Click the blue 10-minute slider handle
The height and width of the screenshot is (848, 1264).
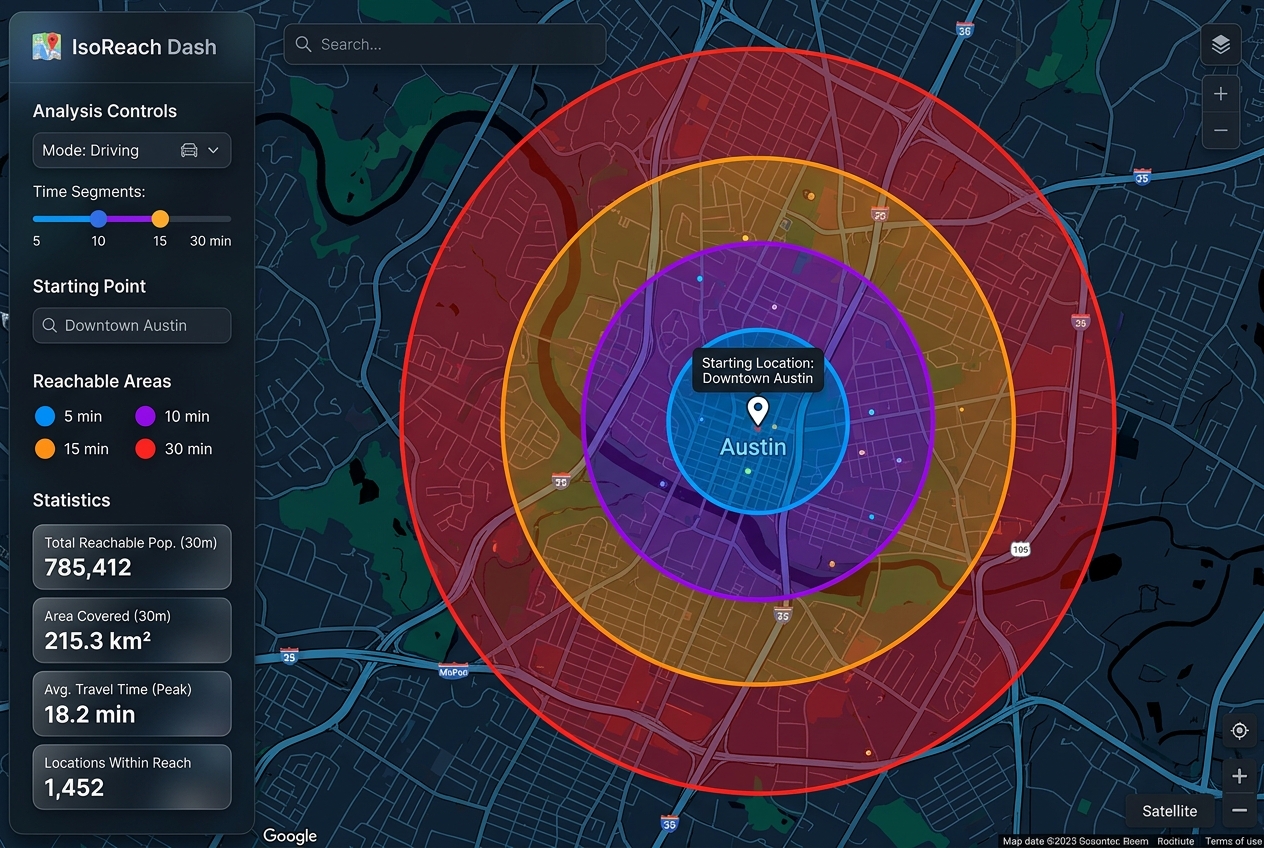(x=98, y=218)
